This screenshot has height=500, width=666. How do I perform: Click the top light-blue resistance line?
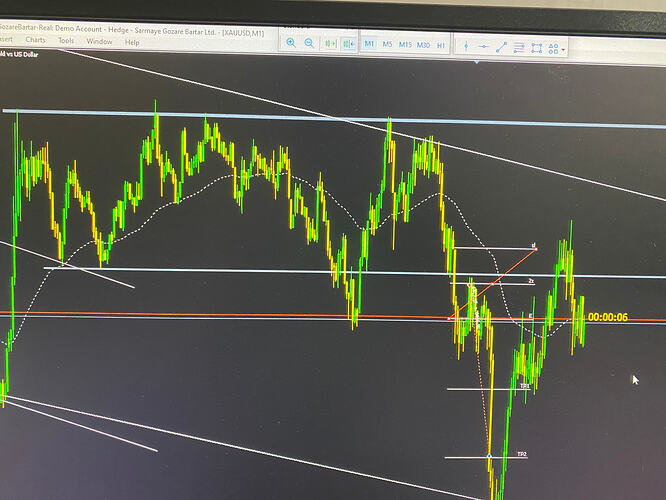(x=333, y=118)
